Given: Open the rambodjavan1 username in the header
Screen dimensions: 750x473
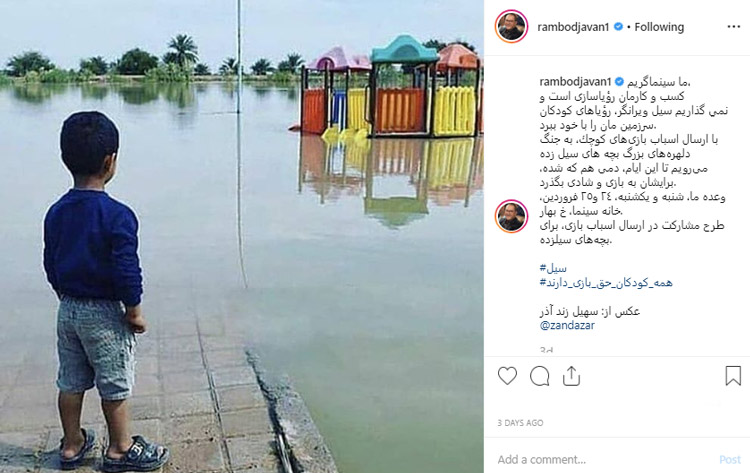Looking at the screenshot, I should coord(573,27).
